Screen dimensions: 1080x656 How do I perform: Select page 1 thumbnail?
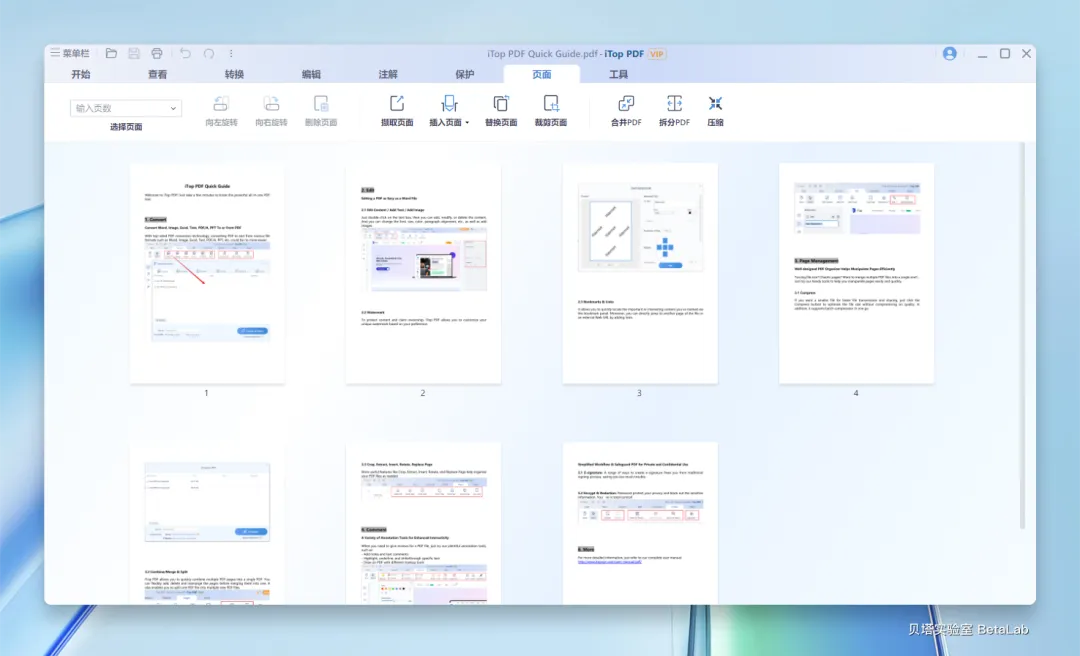click(207, 273)
